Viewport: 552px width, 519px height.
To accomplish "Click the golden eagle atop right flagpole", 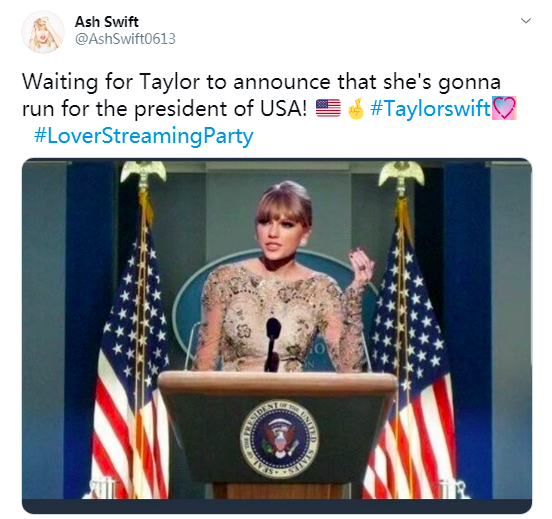I will point(401,173).
